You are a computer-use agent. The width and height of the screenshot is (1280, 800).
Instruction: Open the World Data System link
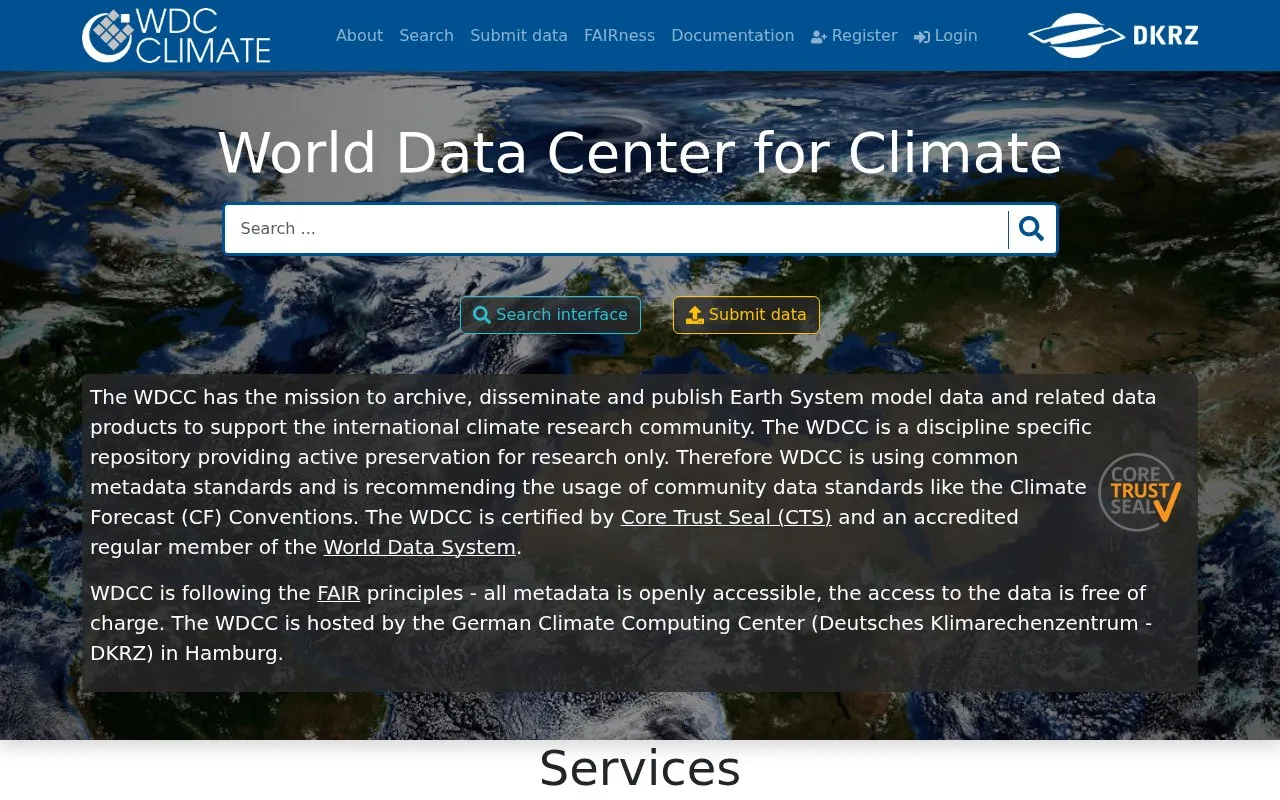point(420,547)
